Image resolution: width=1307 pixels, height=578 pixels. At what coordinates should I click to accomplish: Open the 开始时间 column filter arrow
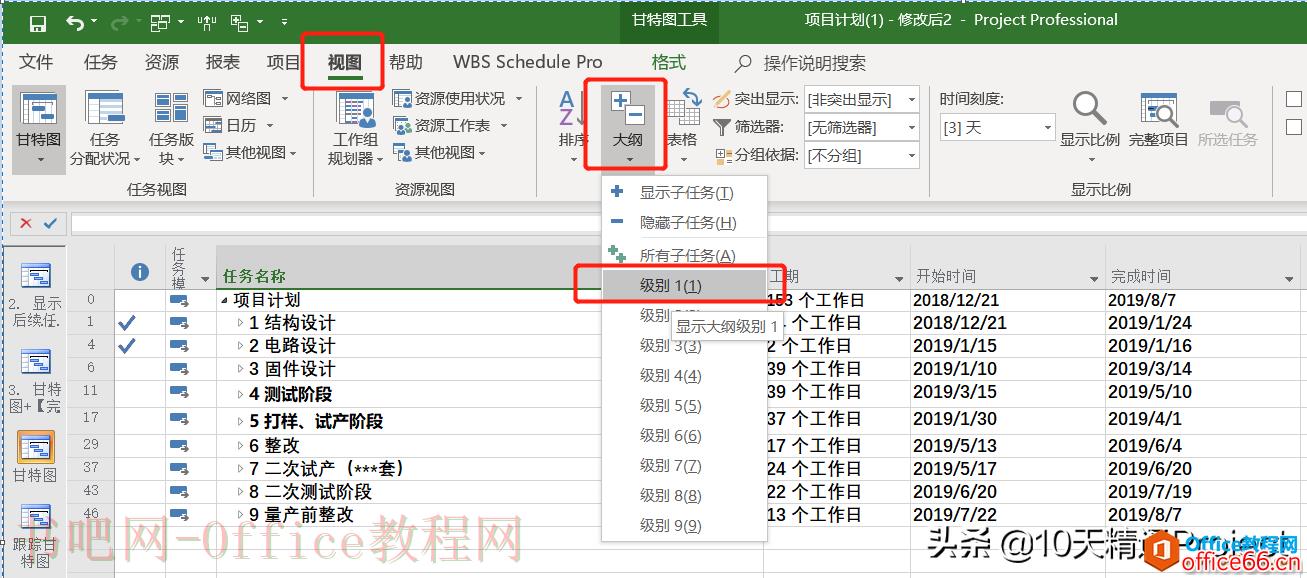[x=1094, y=278]
